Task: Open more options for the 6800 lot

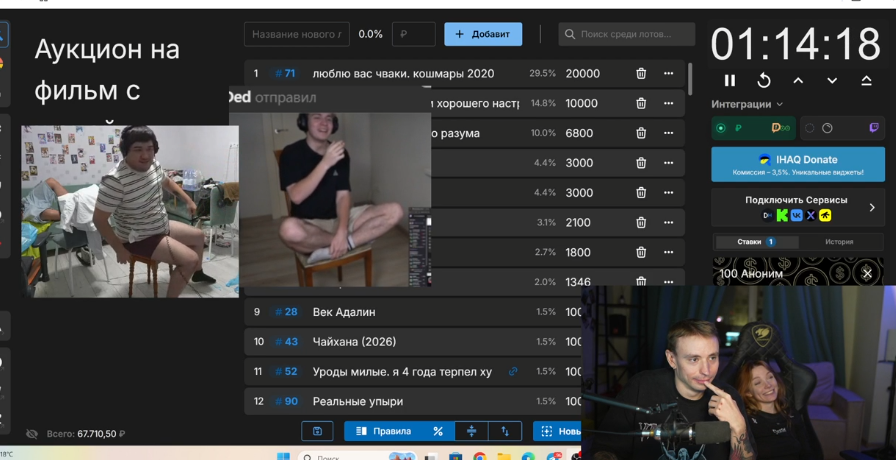Action: tap(669, 133)
